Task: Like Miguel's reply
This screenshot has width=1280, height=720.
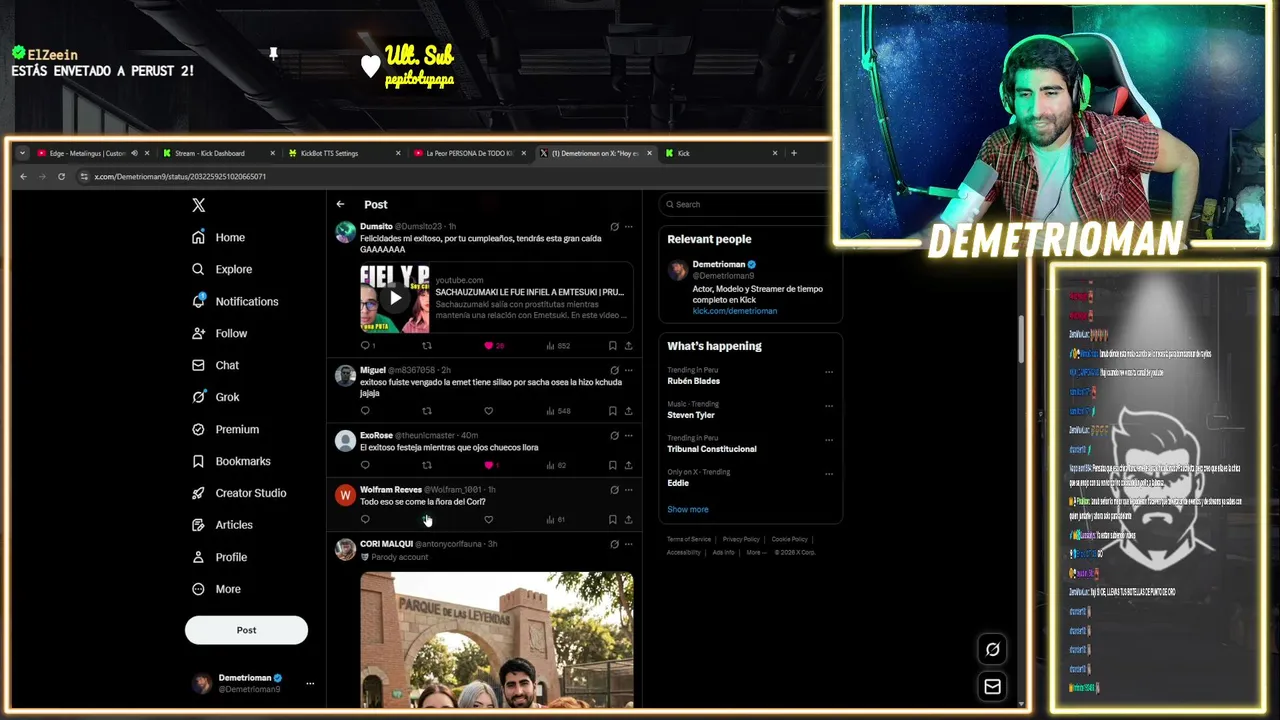Action: (488, 411)
